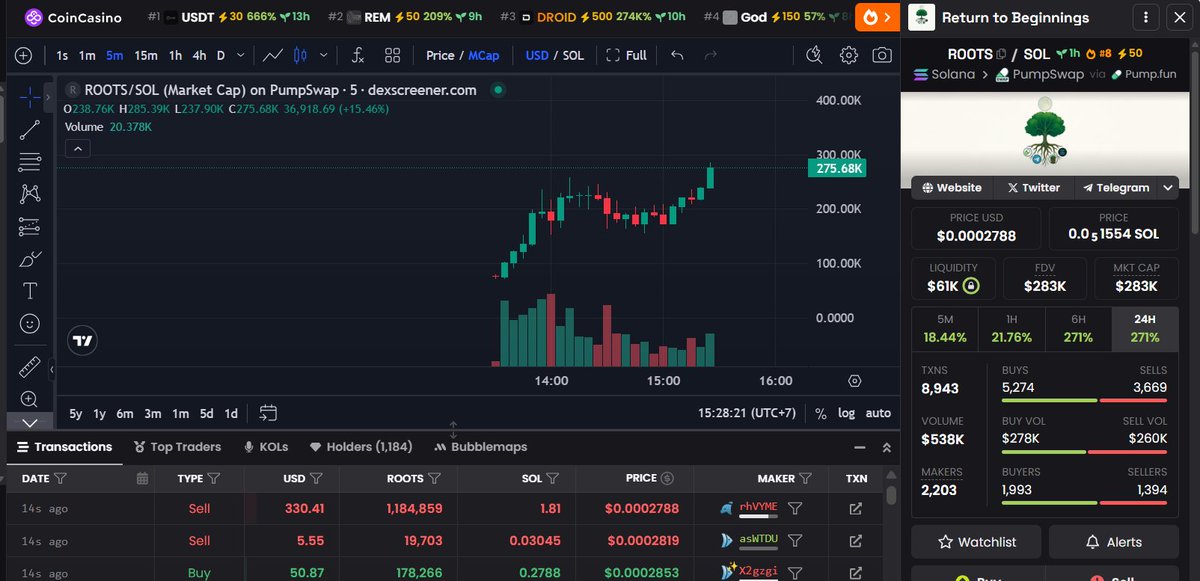
Task: Switch chart to candlestick style
Action: click(x=300, y=56)
